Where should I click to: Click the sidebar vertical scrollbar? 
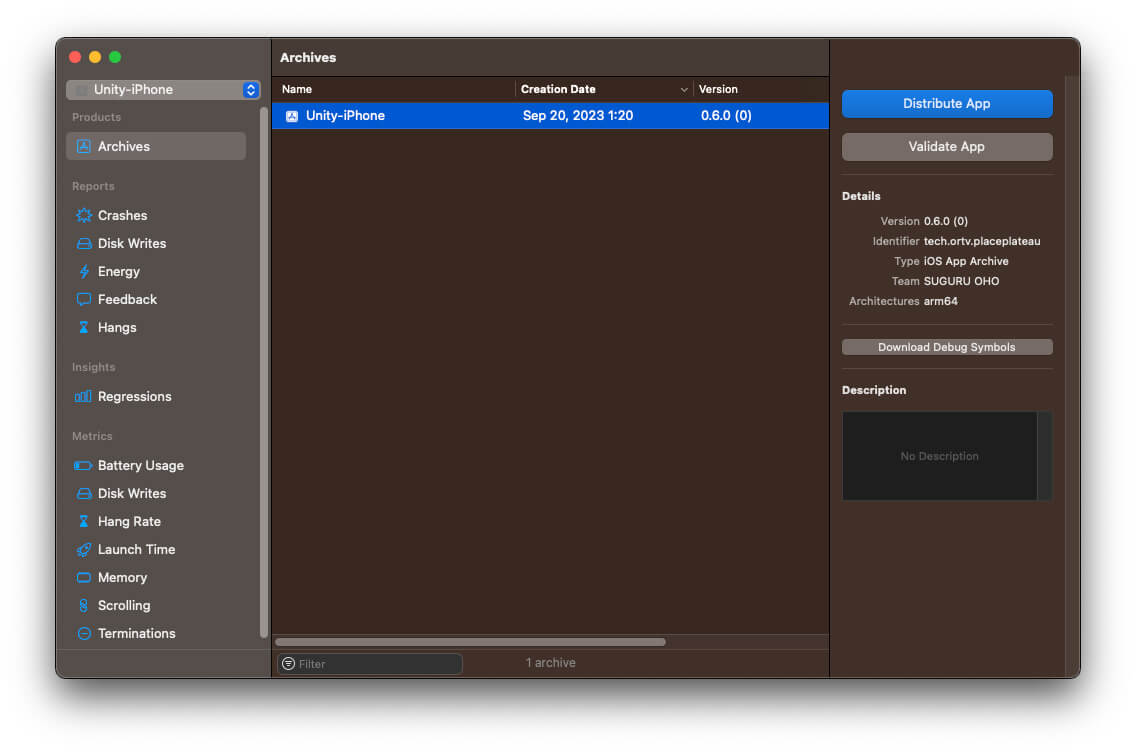pyautogui.click(x=264, y=372)
